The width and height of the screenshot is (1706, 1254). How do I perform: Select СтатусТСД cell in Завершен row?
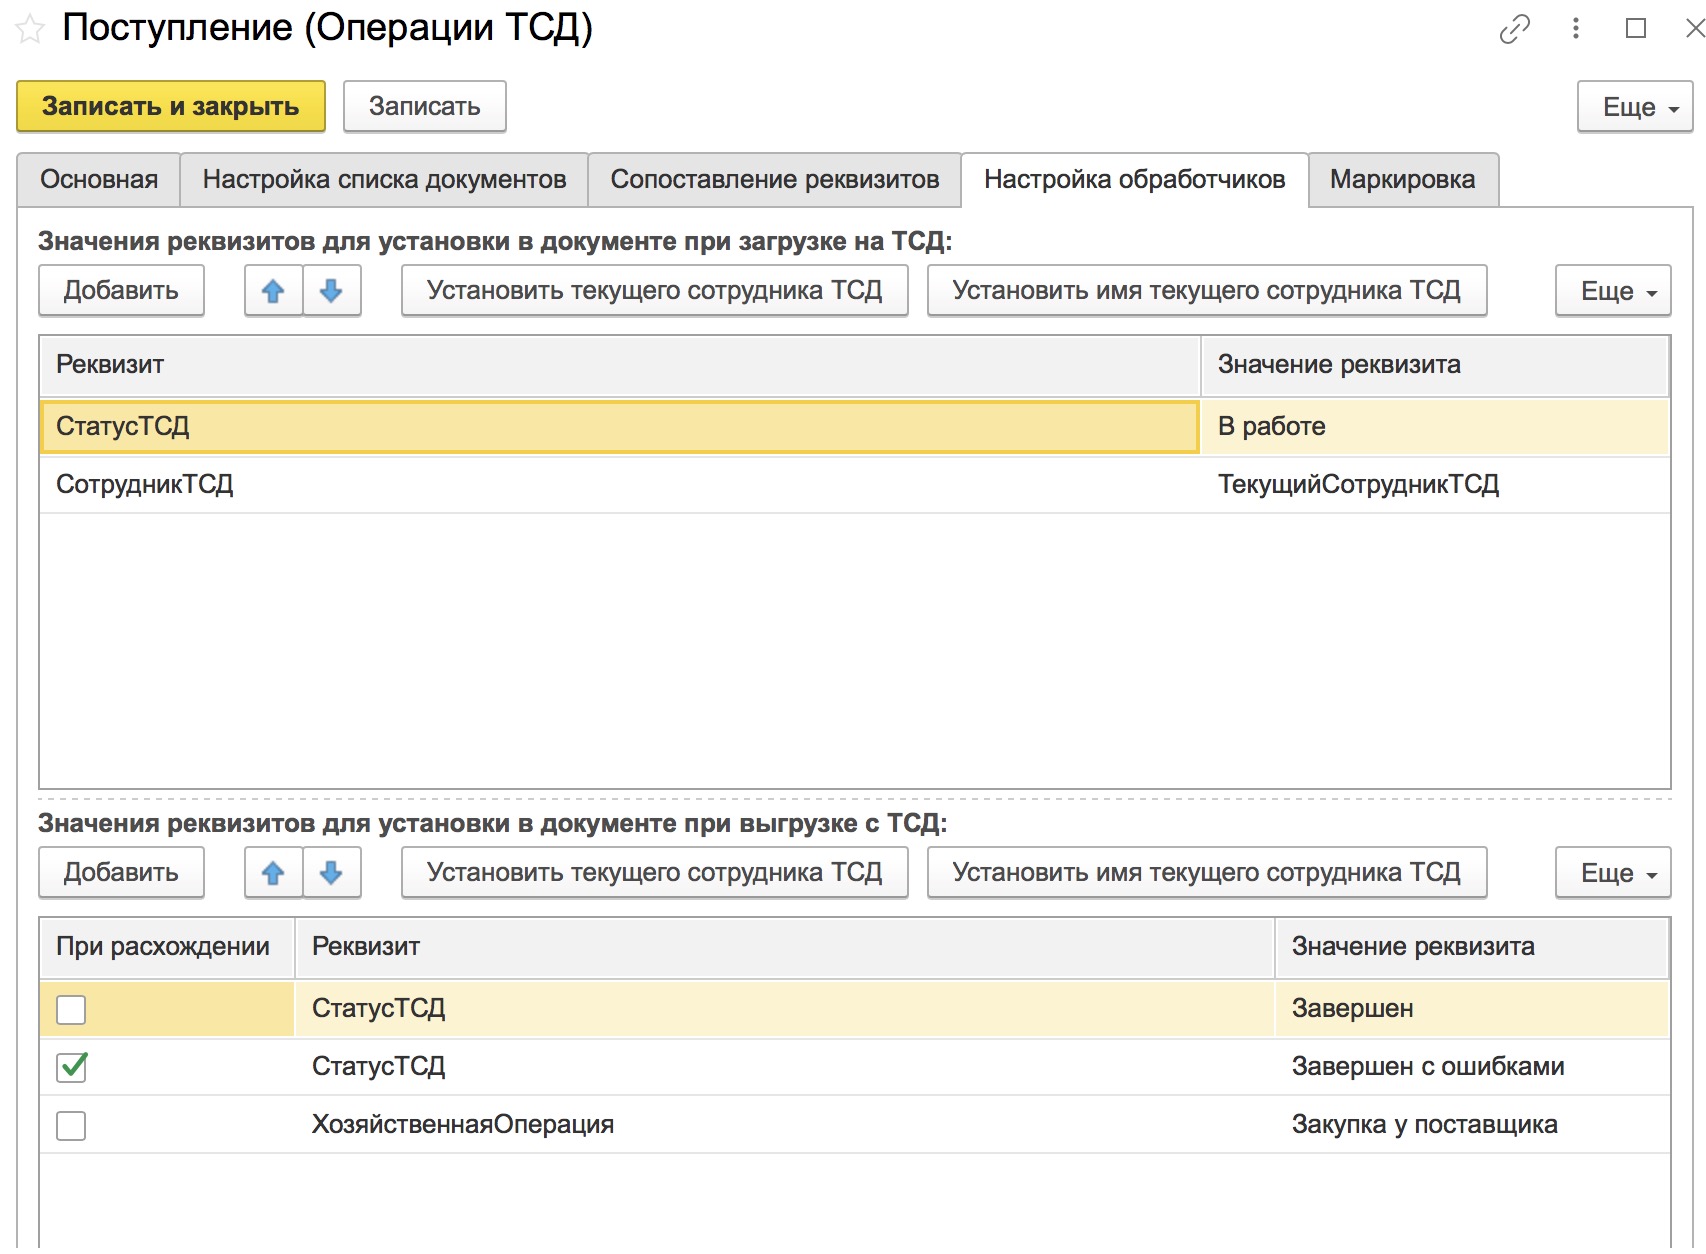784,1009
